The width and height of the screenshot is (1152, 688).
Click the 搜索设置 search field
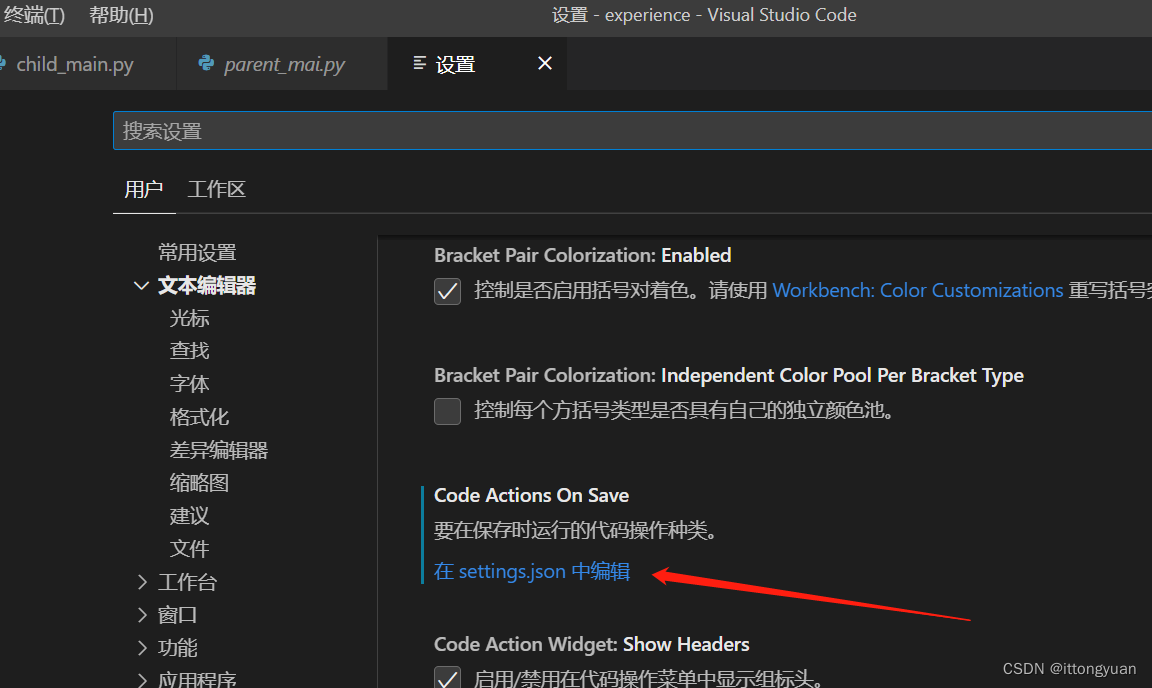tap(630, 131)
